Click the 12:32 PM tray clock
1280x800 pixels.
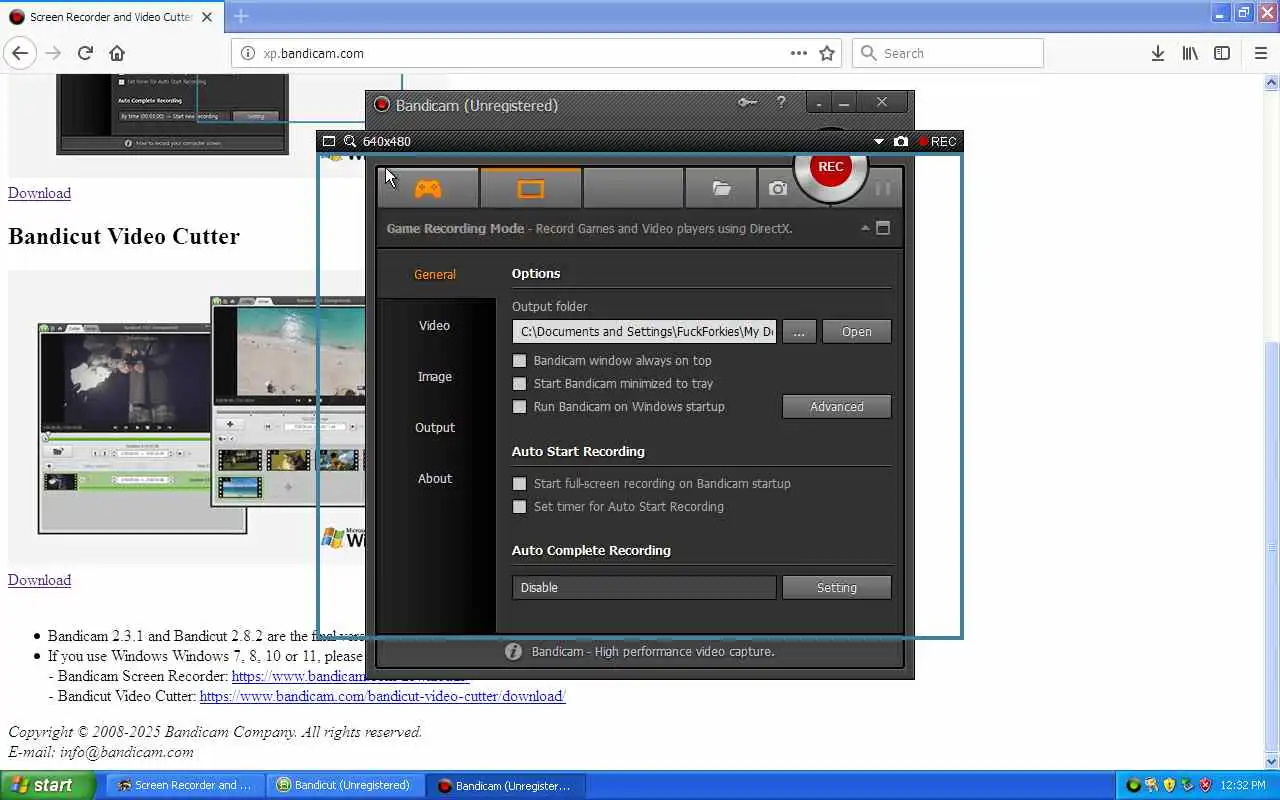pyautogui.click(x=1242, y=785)
